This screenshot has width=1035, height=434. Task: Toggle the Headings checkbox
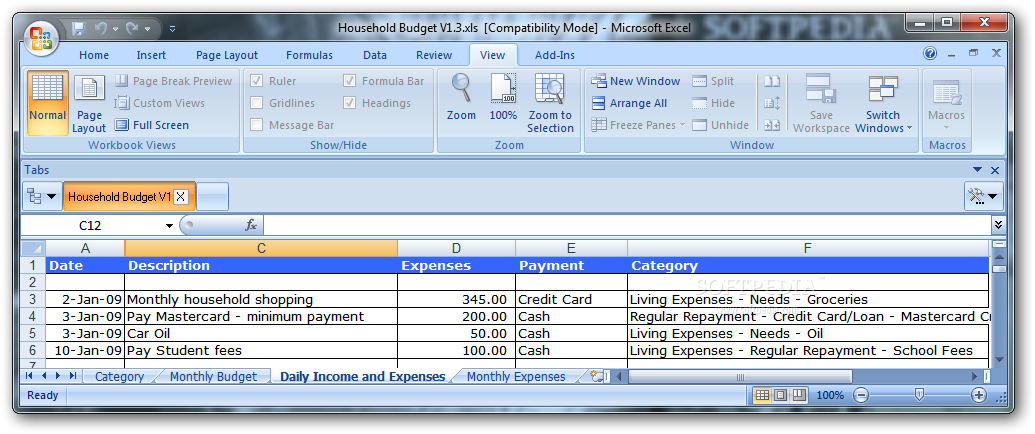pyautogui.click(x=350, y=103)
